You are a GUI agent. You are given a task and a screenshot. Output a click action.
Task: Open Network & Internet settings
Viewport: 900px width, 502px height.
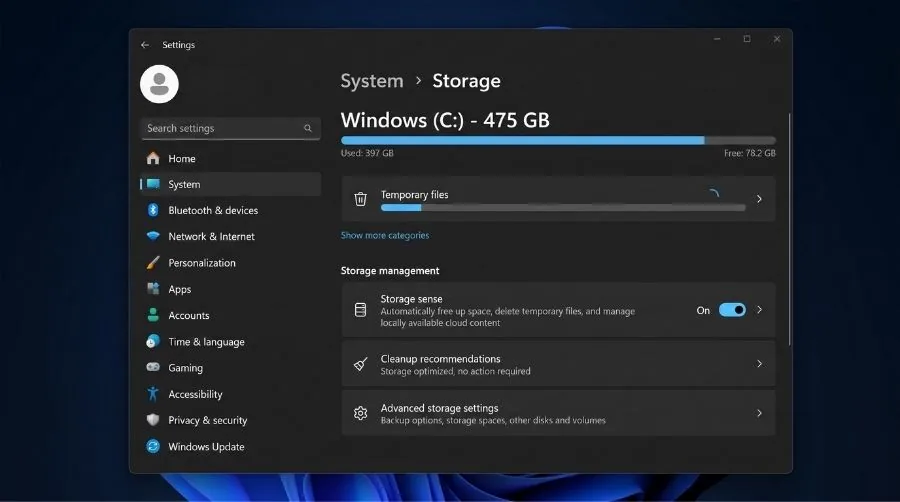(230, 236)
